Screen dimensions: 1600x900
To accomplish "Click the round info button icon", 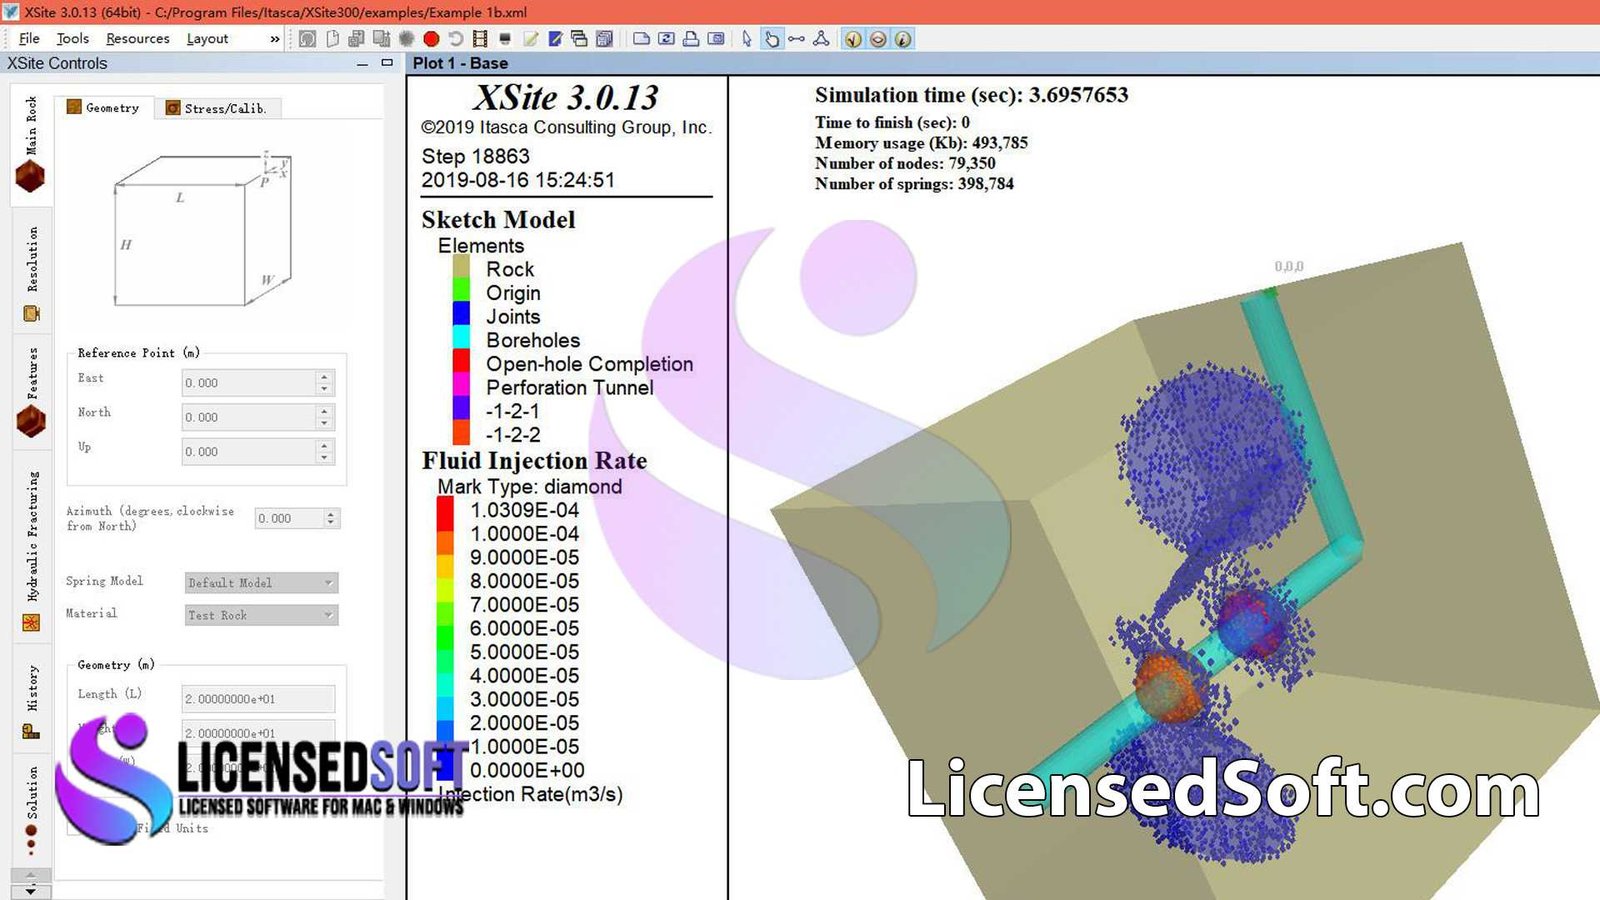I will [x=902, y=39].
